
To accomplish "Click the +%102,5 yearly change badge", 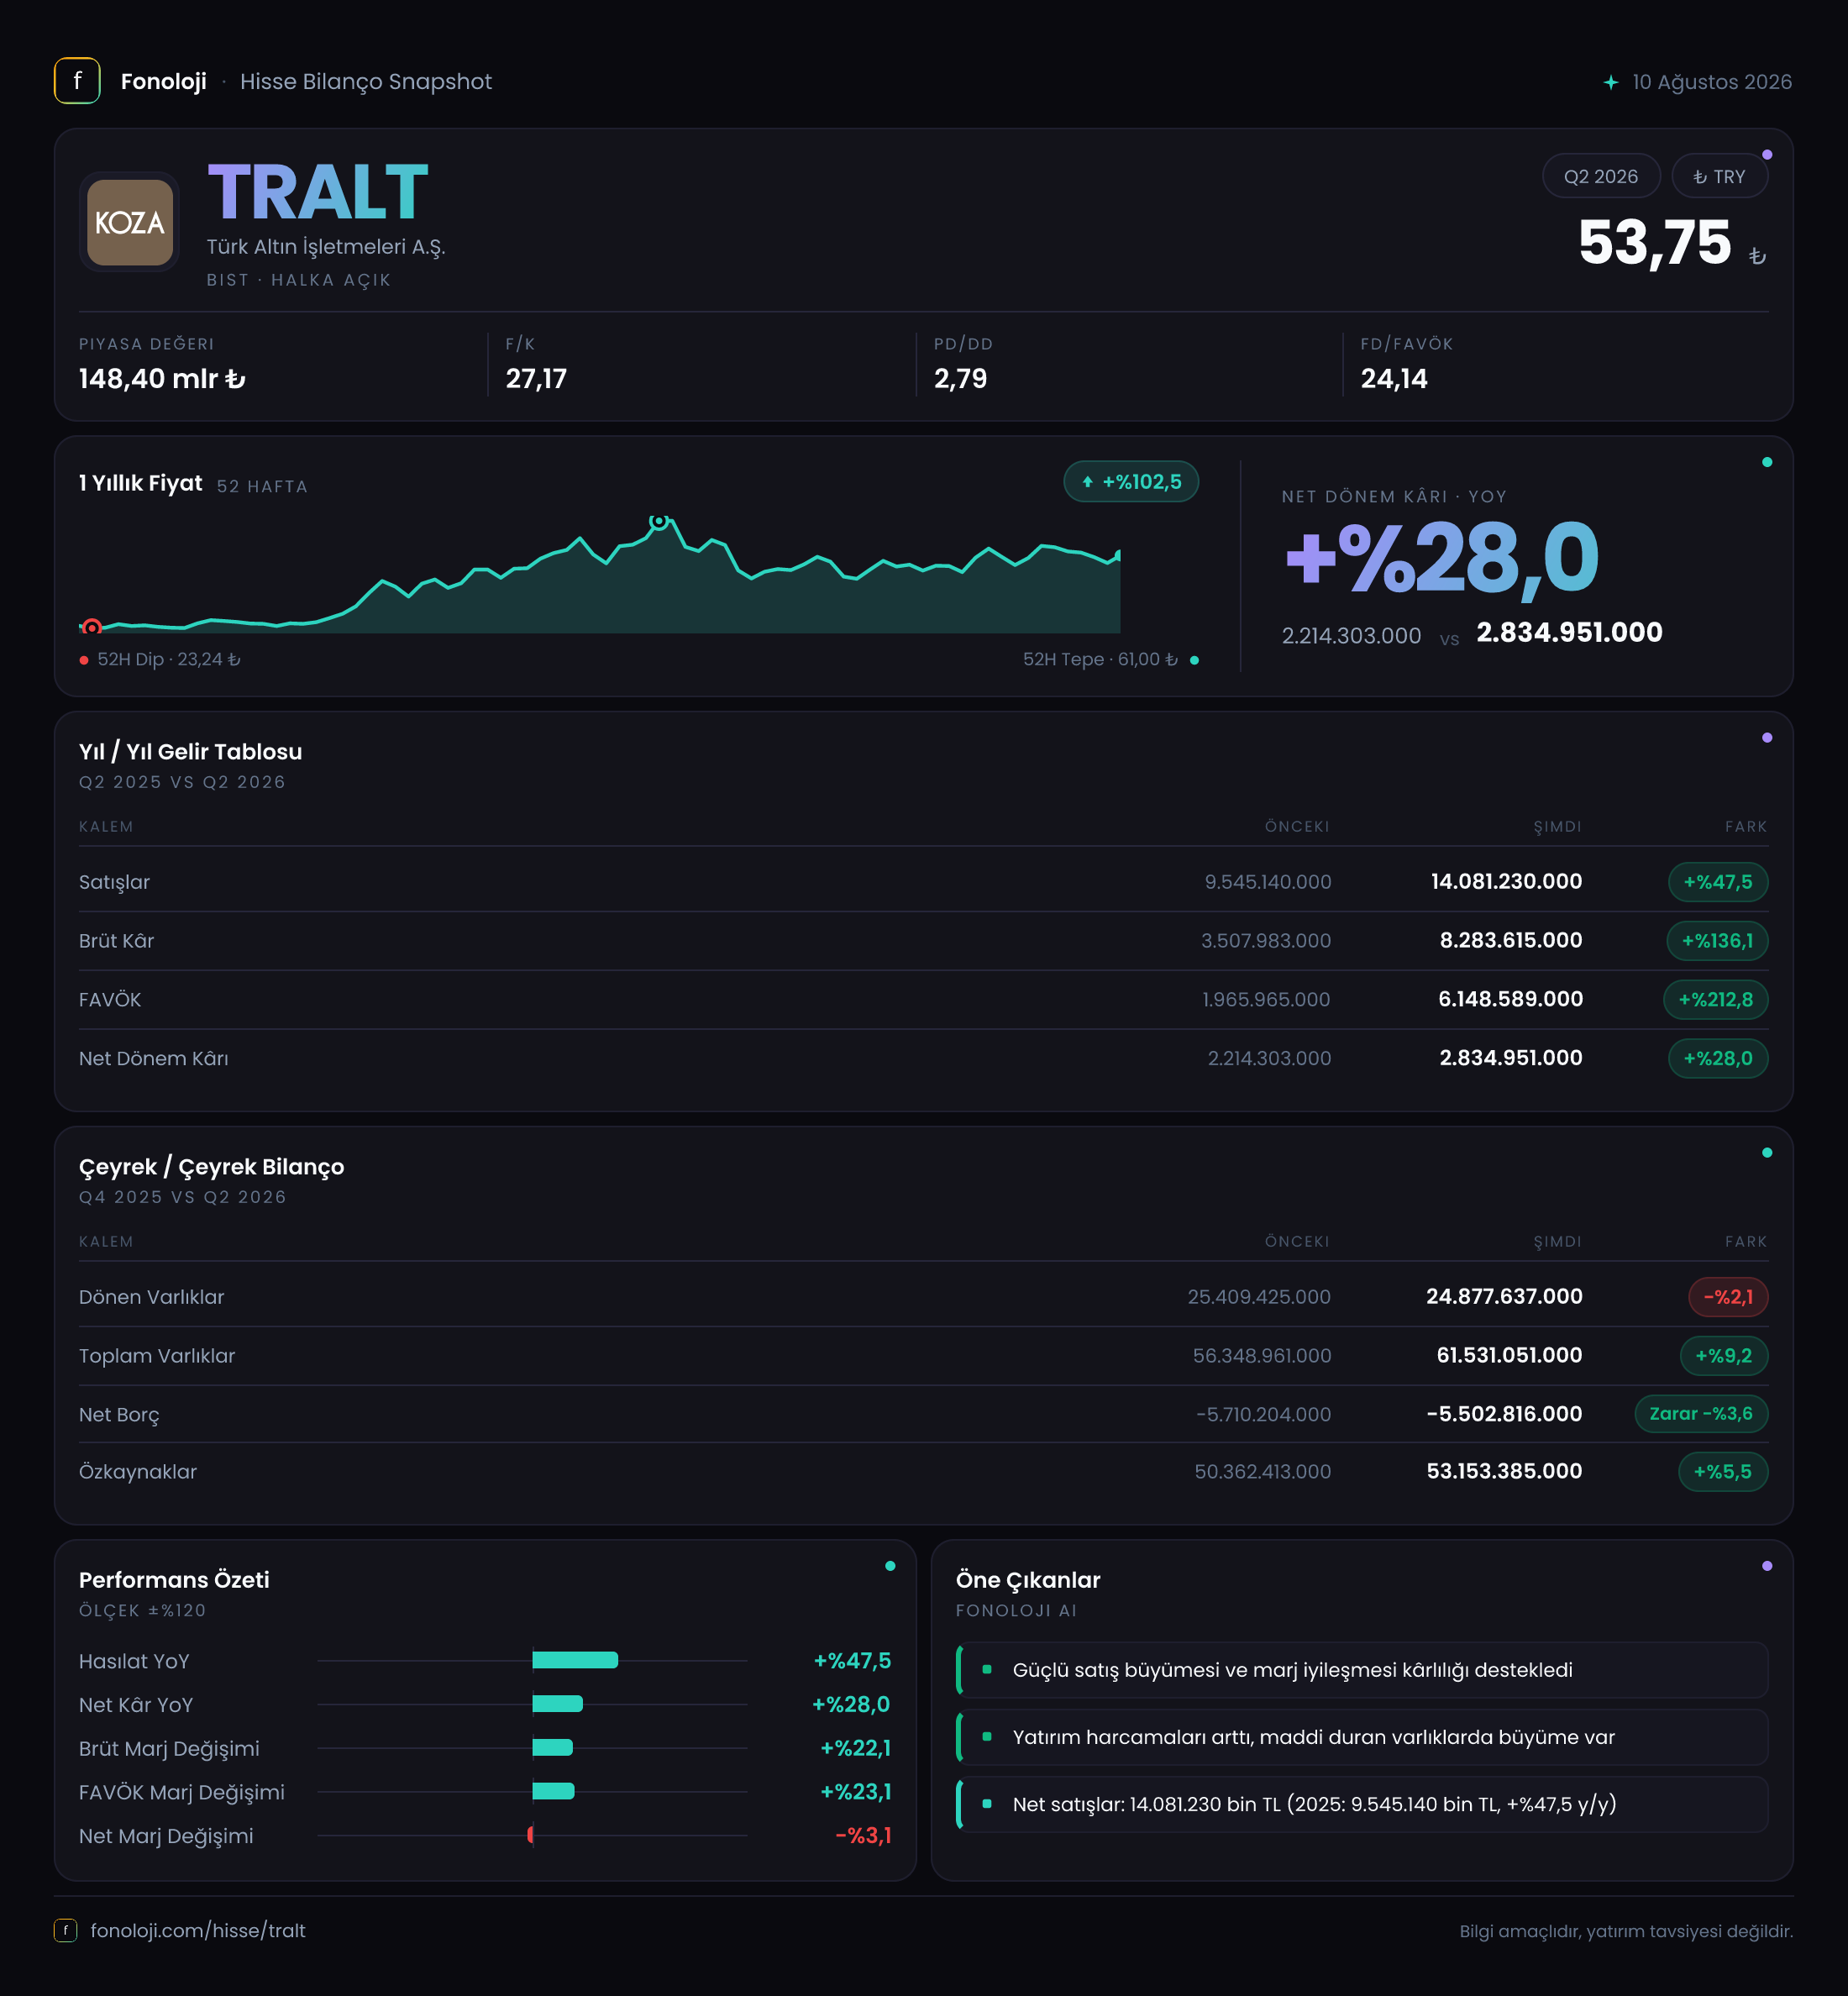I will 1131,482.
